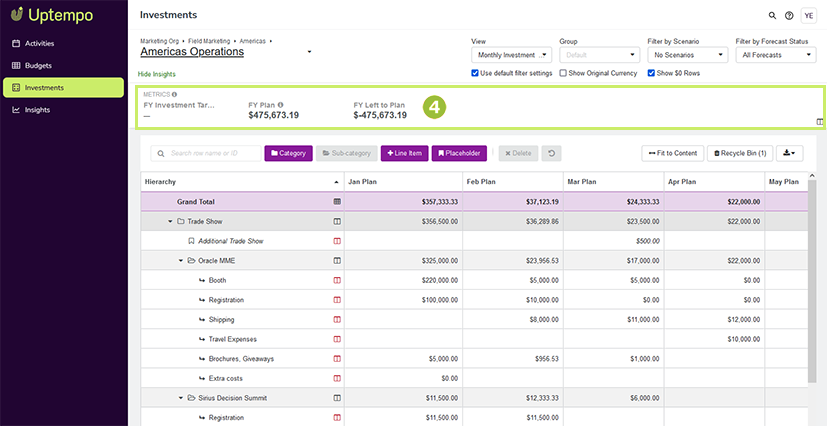Screen dimensions: 827x426
Task: Click the Mar Plan column header
Action: tap(613, 182)
